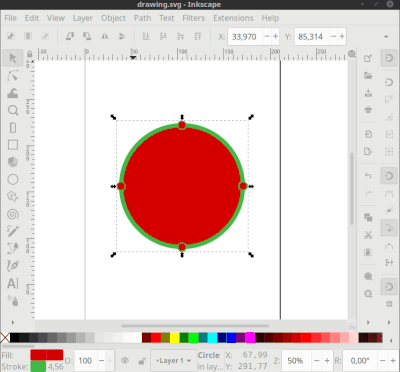Select the Star polygon tool

coord(13,197)
